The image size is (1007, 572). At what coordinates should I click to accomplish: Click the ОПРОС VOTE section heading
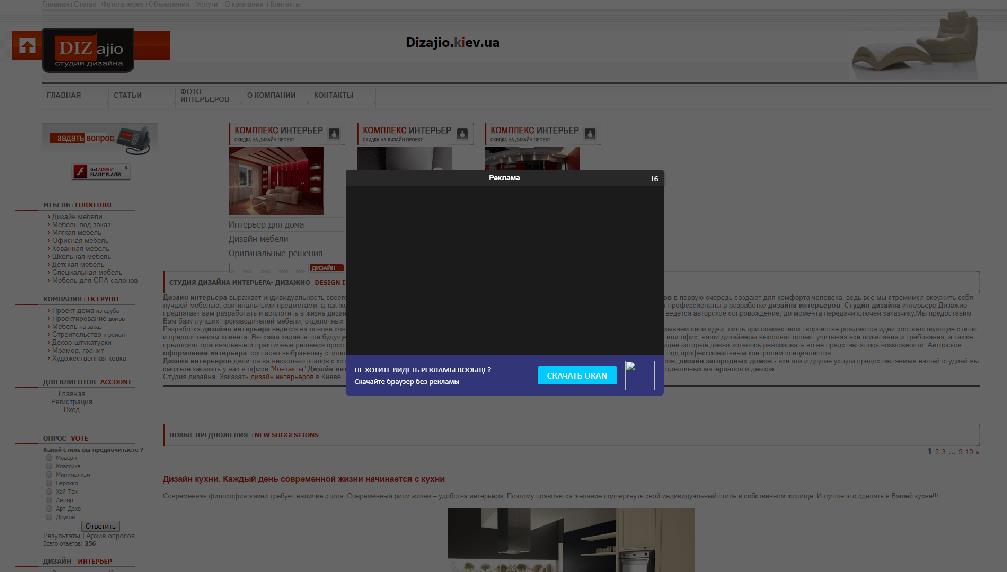(x=66, y=438)
